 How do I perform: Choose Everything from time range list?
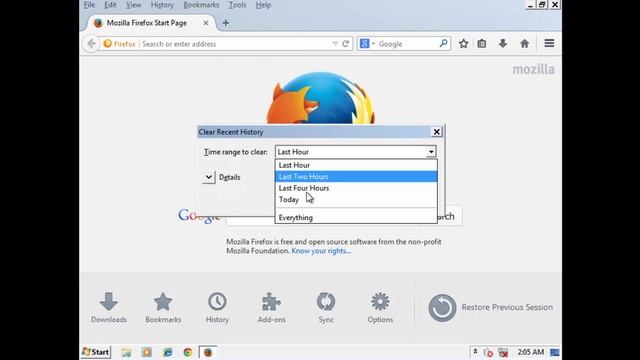(x=356, y=218)
